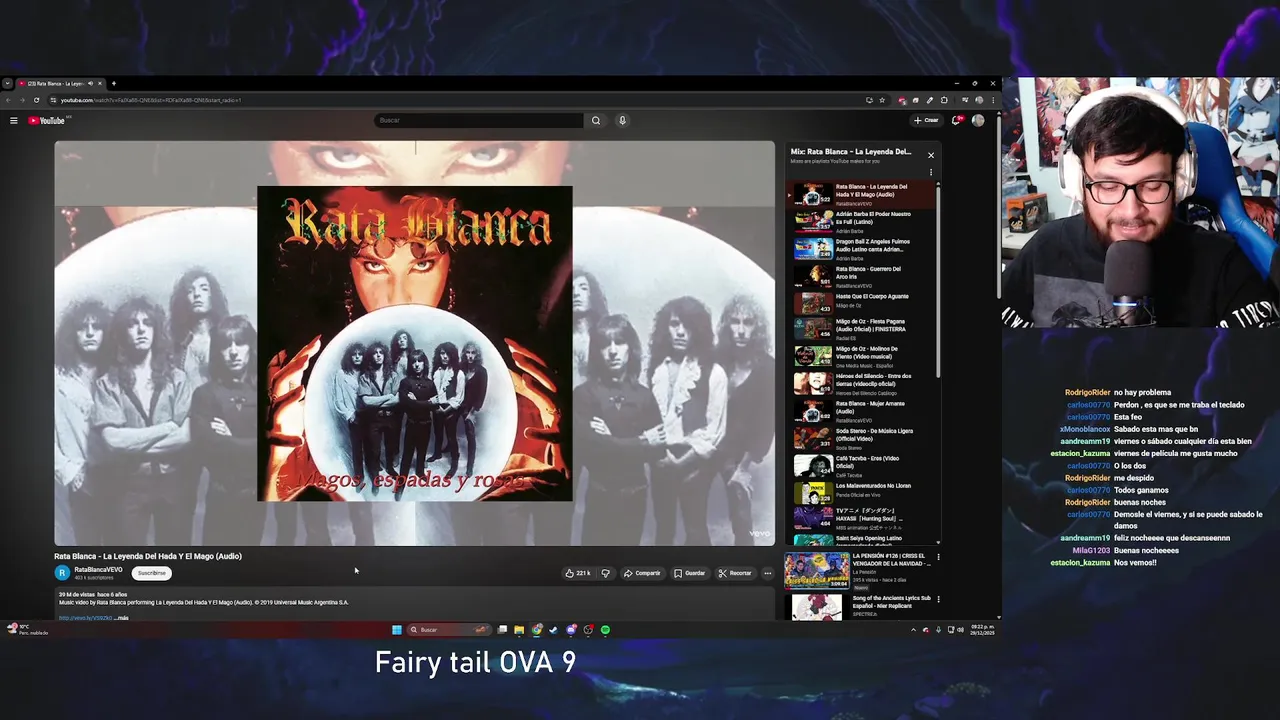Open the Crear button
Screen dimensions: 1280x720
tap(926, 120)
